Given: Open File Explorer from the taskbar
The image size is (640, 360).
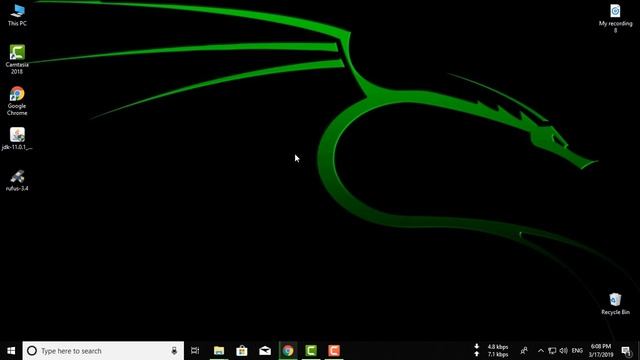Looking at the screenshot, I should 219,351.
